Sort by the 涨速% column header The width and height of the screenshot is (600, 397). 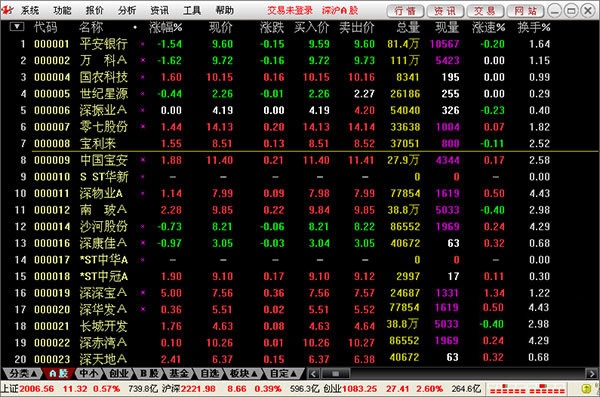(489, 27)
